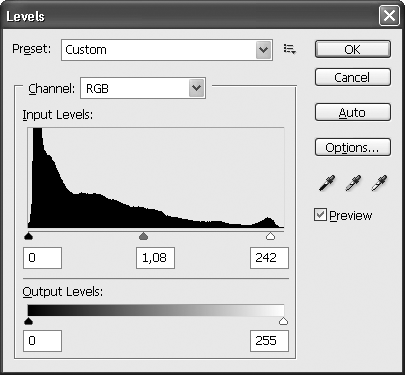
Task: Open the Channel RGB dropdown
Action: pyautogui.click(x=143, y=88)
